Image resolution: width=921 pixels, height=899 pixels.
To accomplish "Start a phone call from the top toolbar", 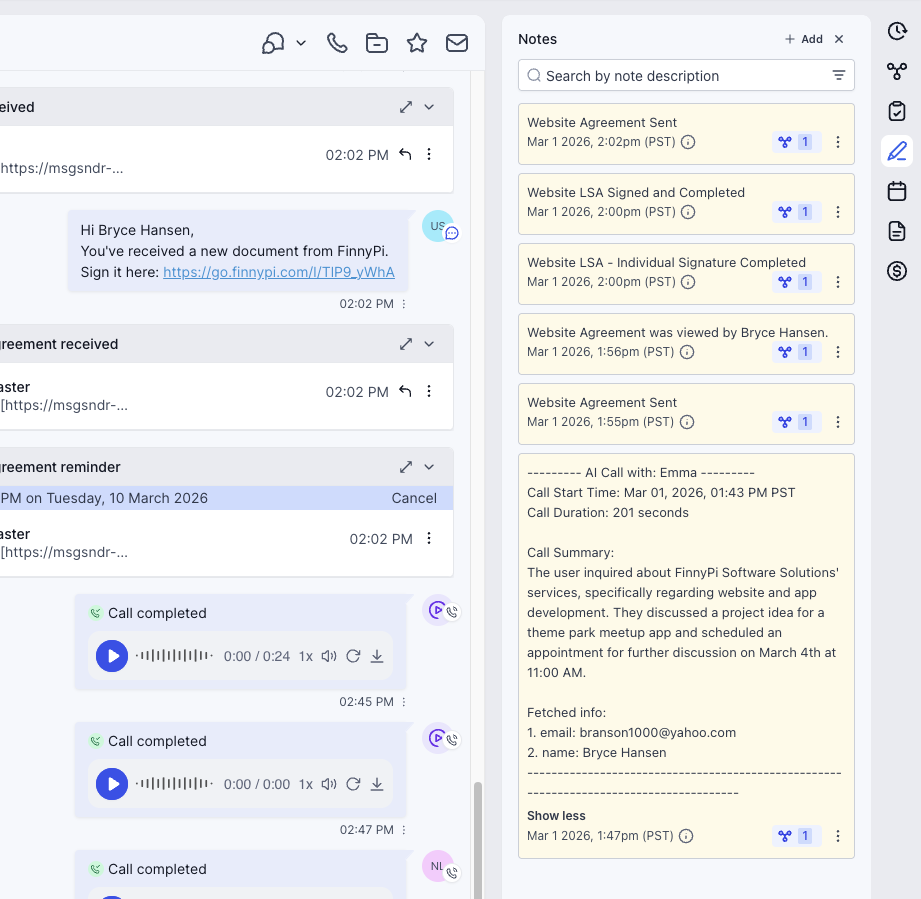I will [x=336, y=43].
